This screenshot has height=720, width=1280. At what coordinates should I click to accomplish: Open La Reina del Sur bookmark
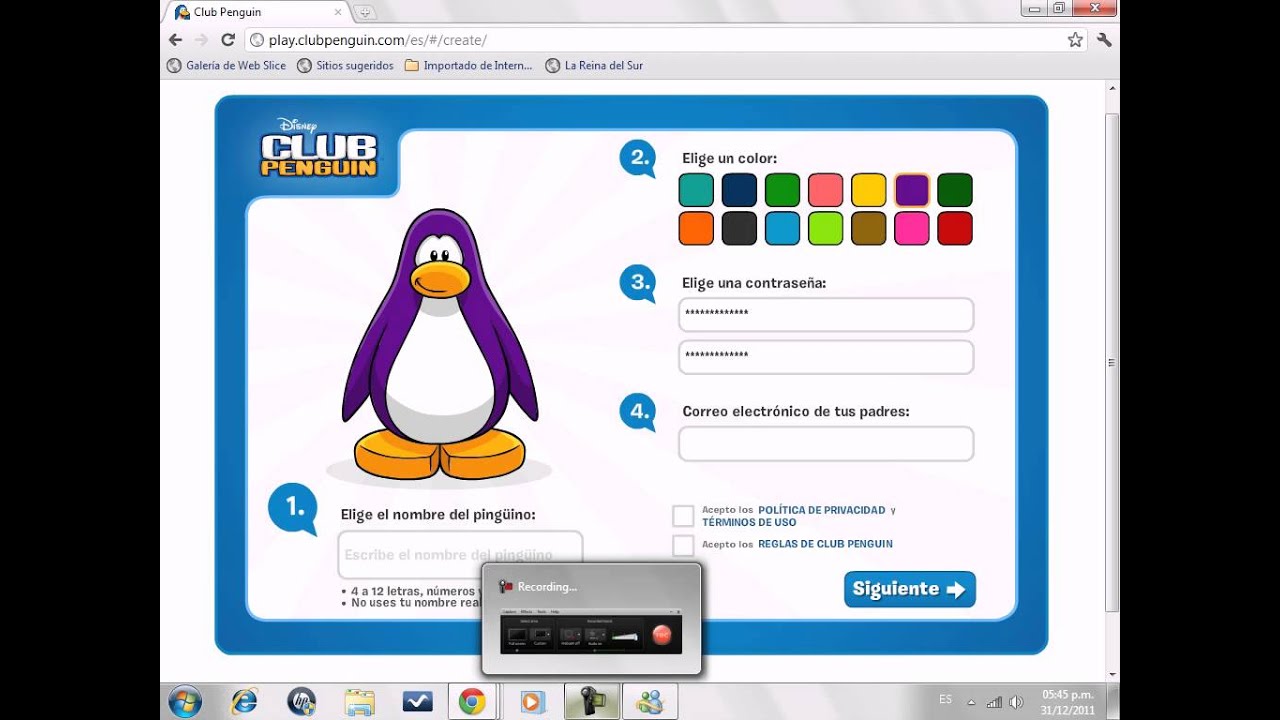594,65
